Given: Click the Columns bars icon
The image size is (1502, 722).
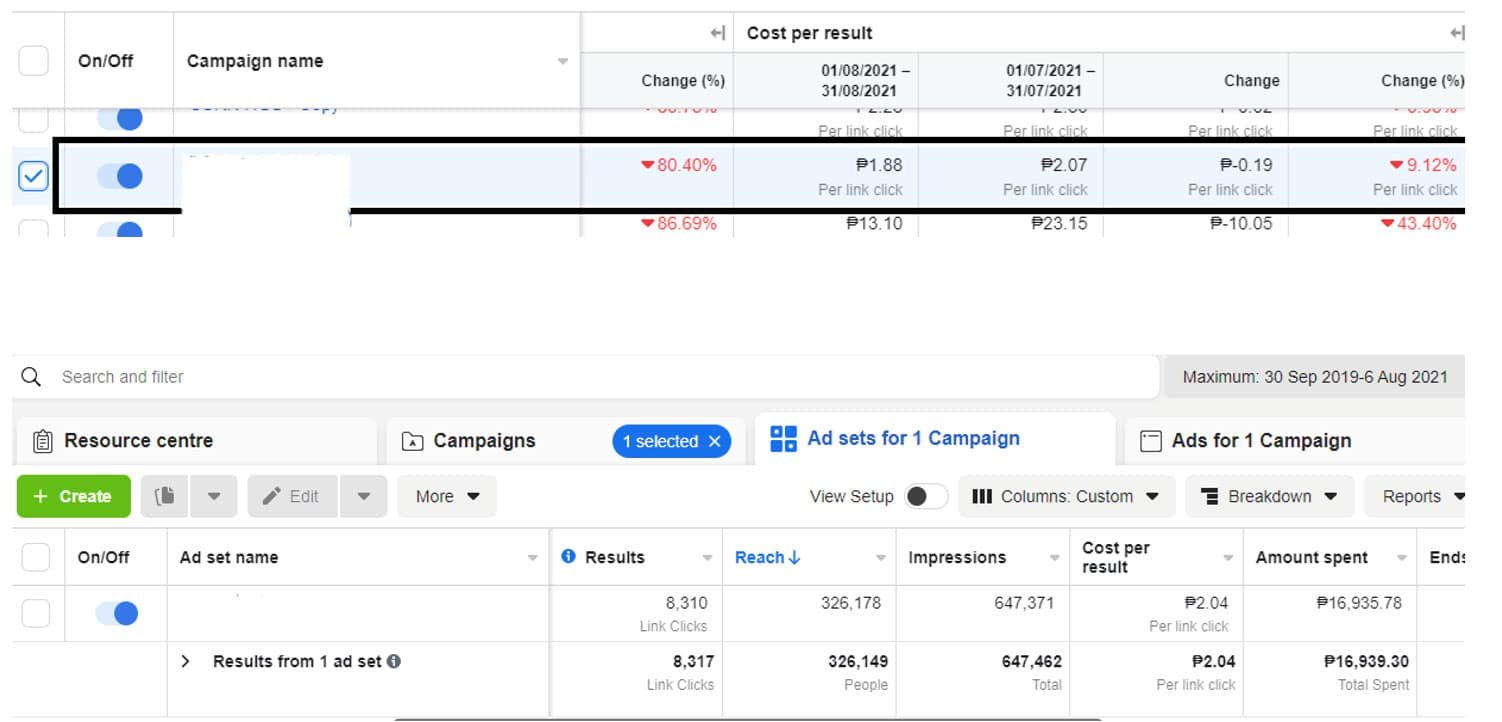Looking at the screenshot, I should coord(982,496).
